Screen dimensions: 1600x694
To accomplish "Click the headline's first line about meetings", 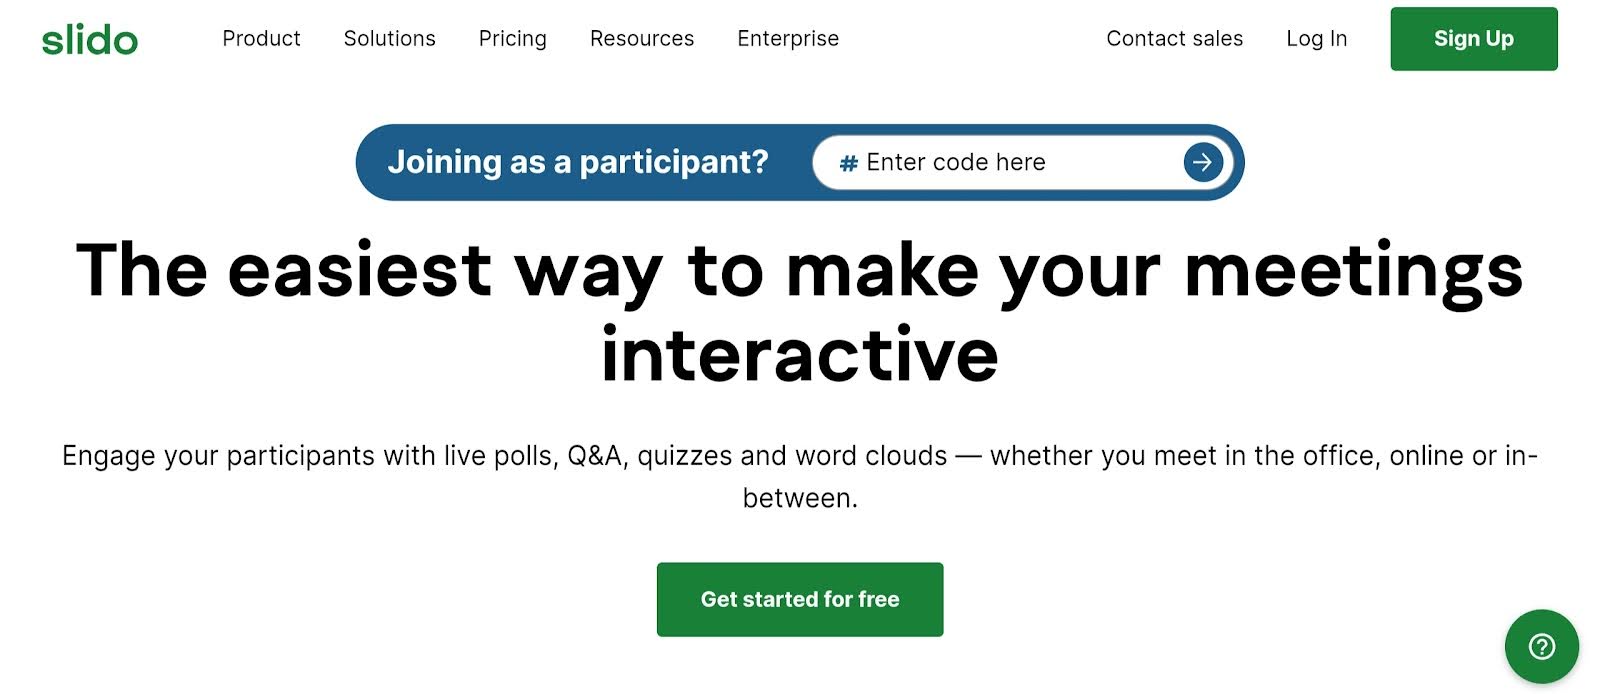I will (800, 270).
